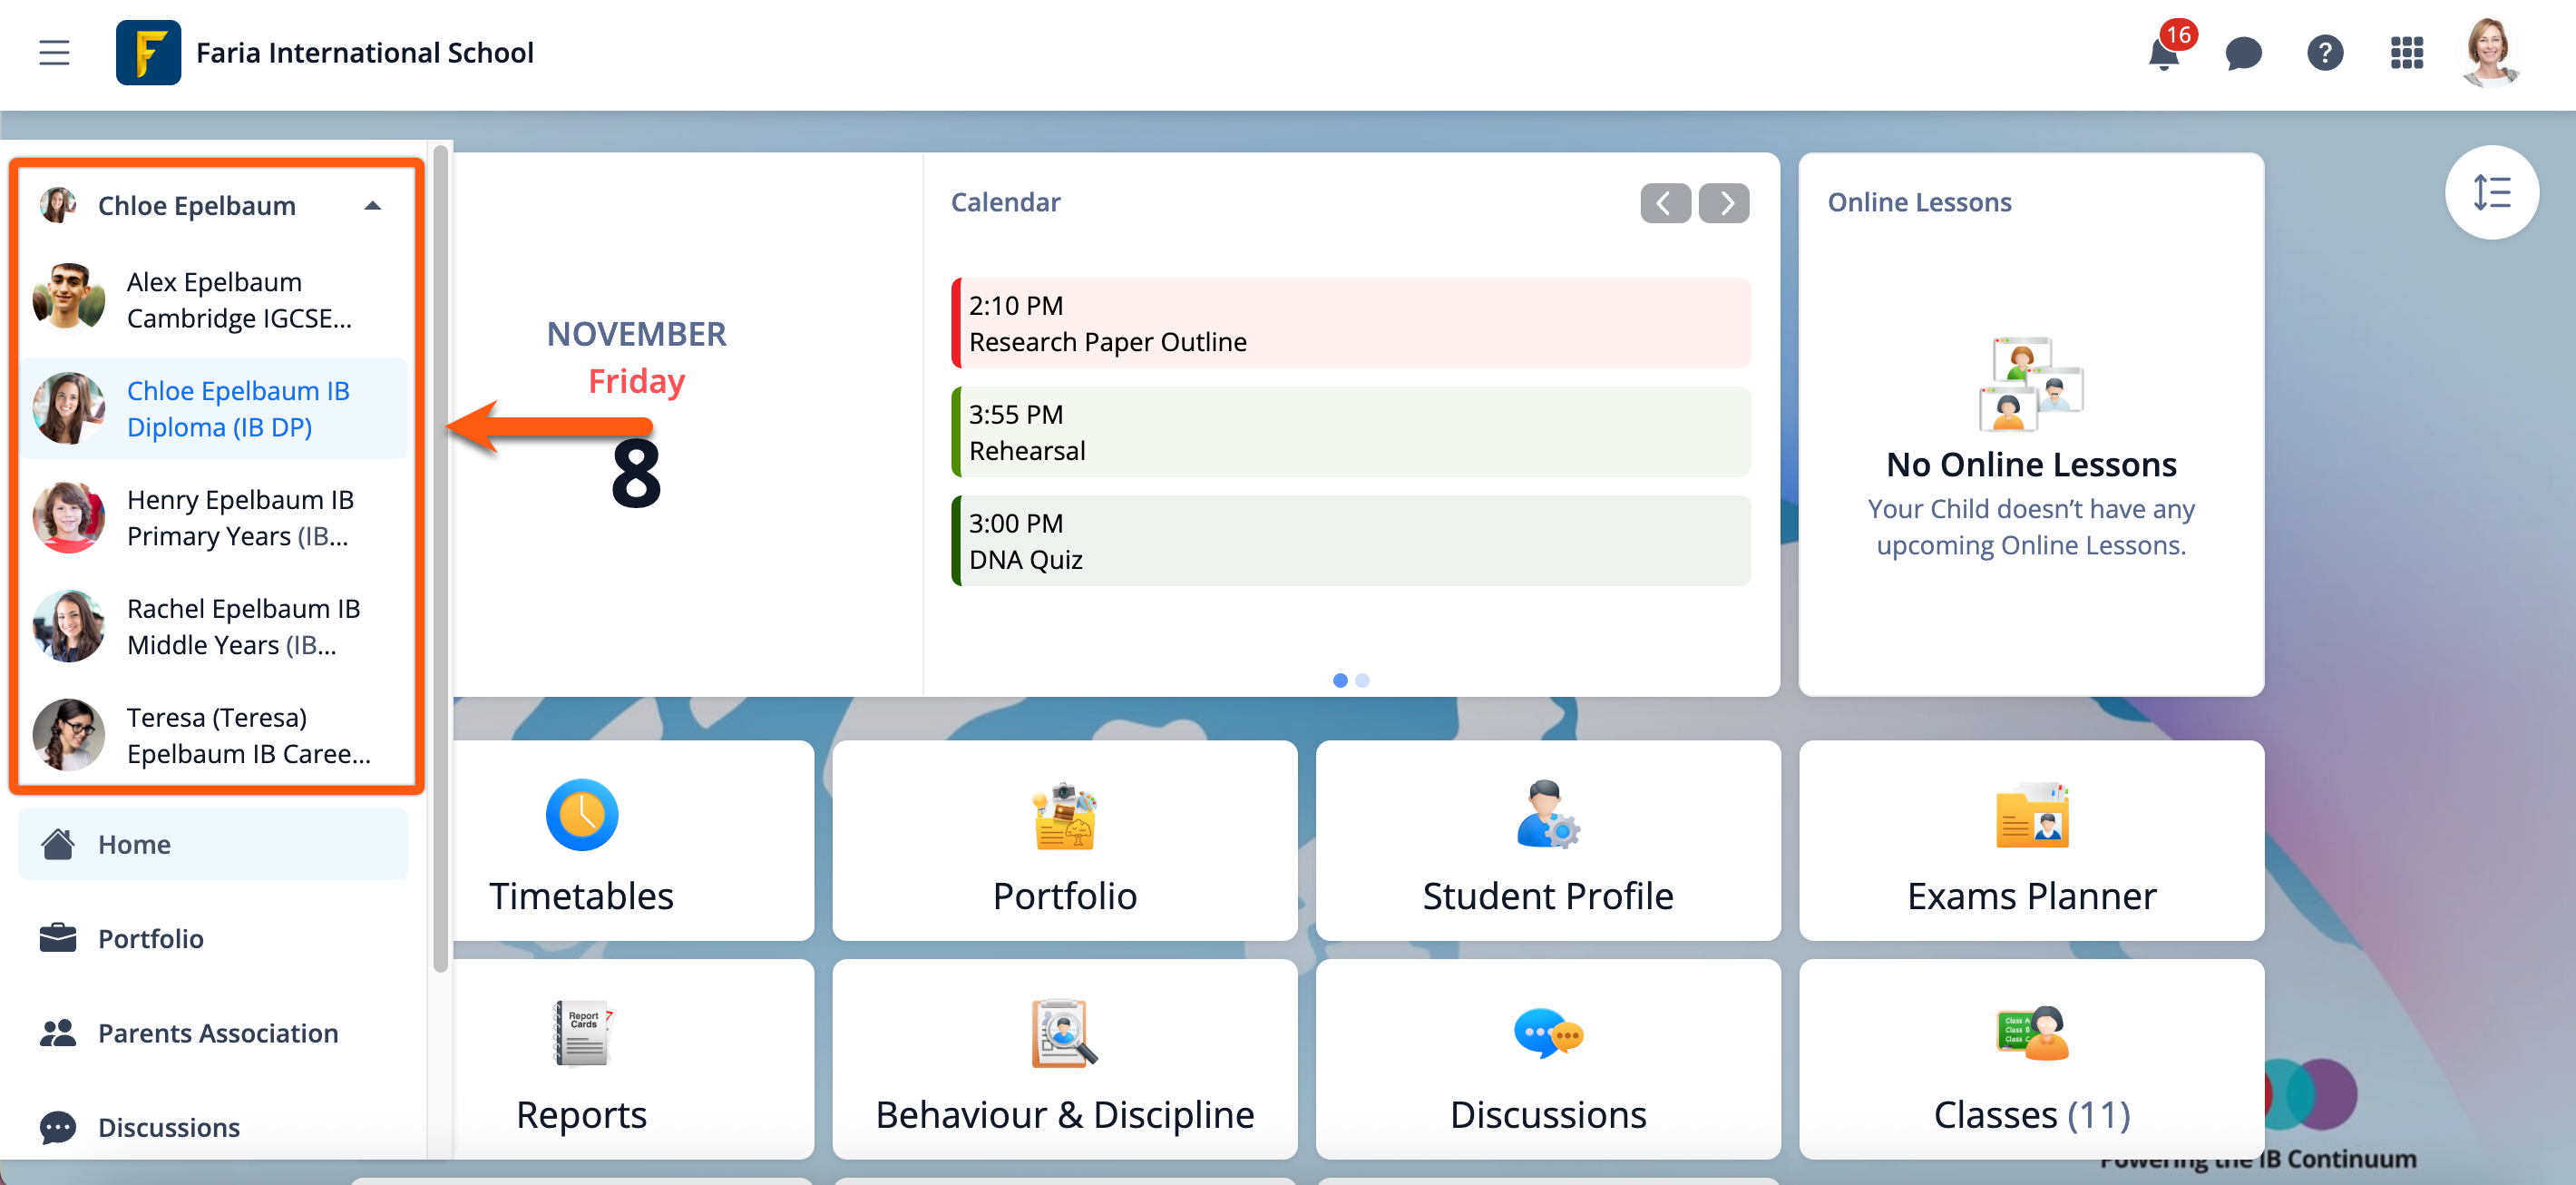Screen dimensions: 2576x1185
Task: Go to previous calendar page arrow
Action: [1664, 204]
